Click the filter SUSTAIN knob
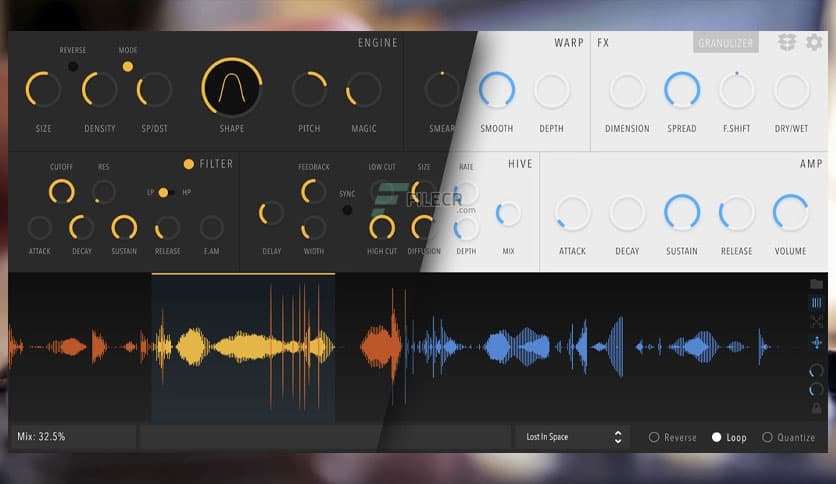 tap(124, 228)
